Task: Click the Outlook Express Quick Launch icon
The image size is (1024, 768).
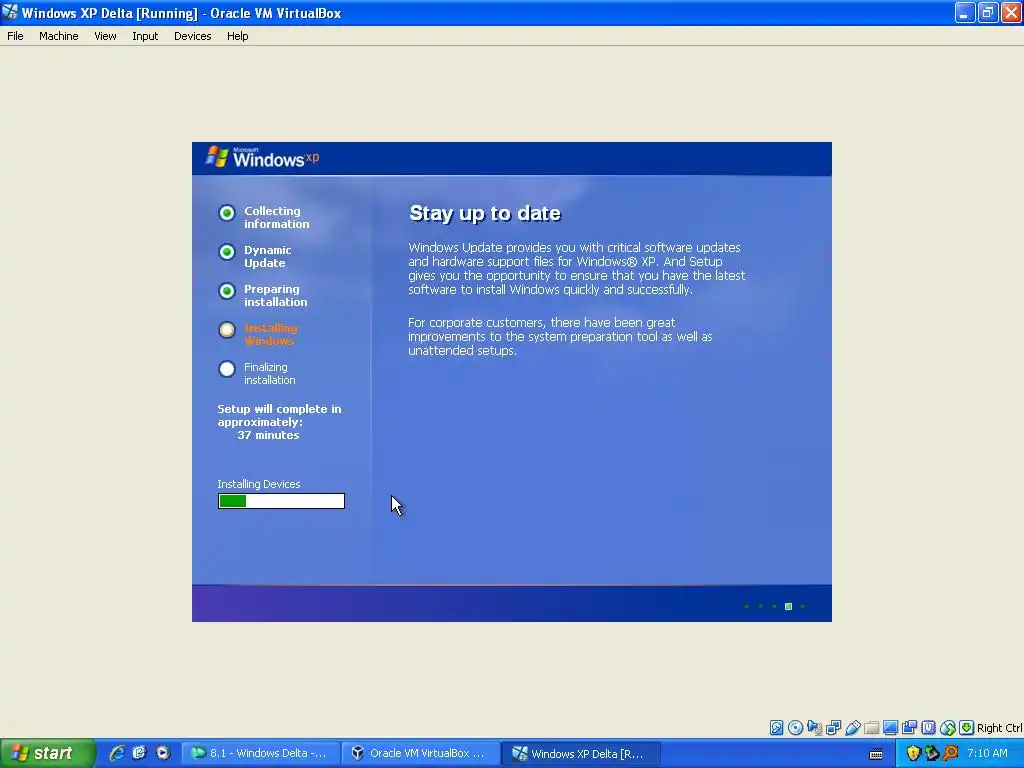Action: [139, 753]
